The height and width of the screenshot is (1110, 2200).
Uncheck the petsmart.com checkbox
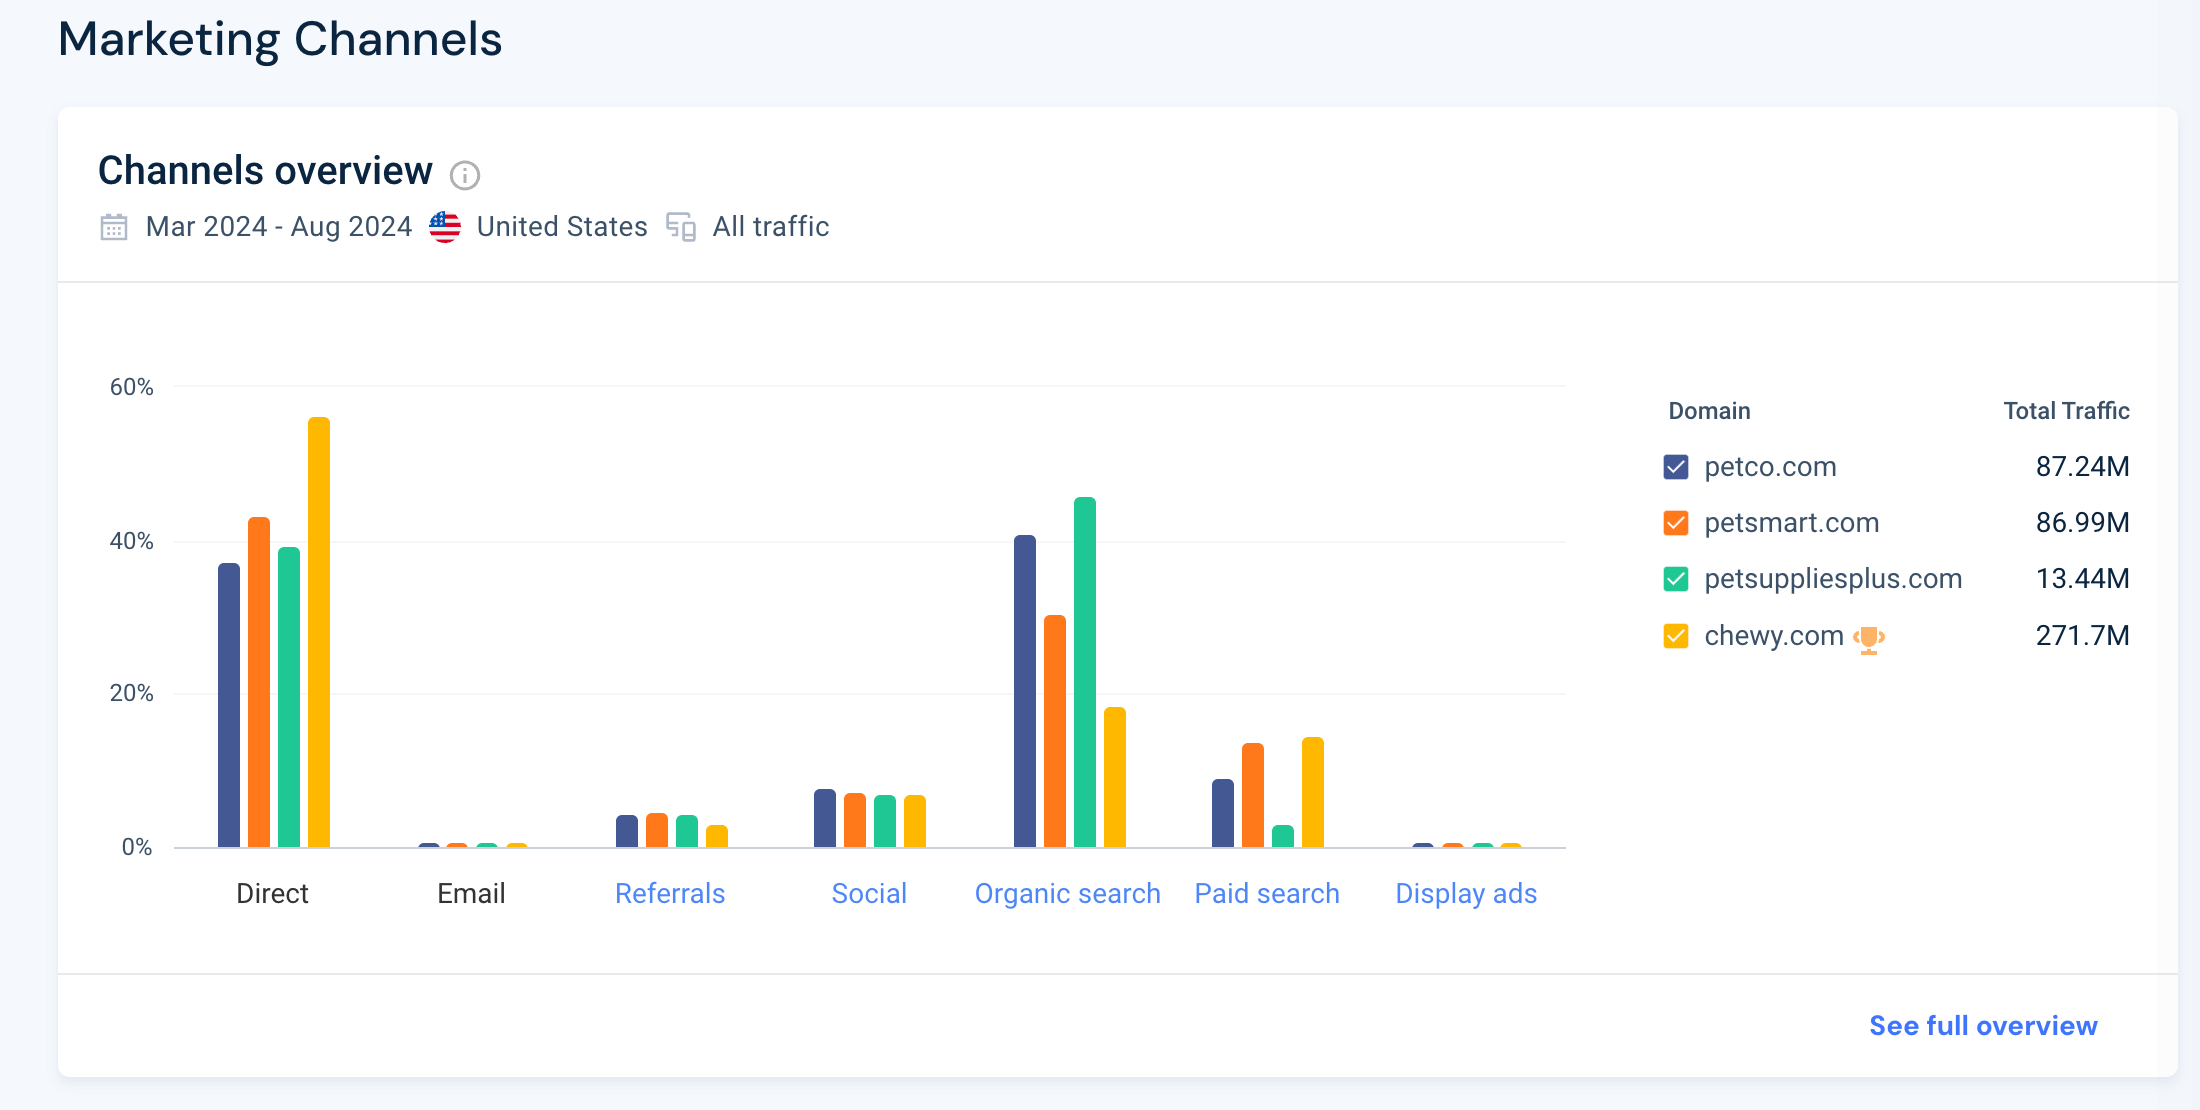point(1676,523)
